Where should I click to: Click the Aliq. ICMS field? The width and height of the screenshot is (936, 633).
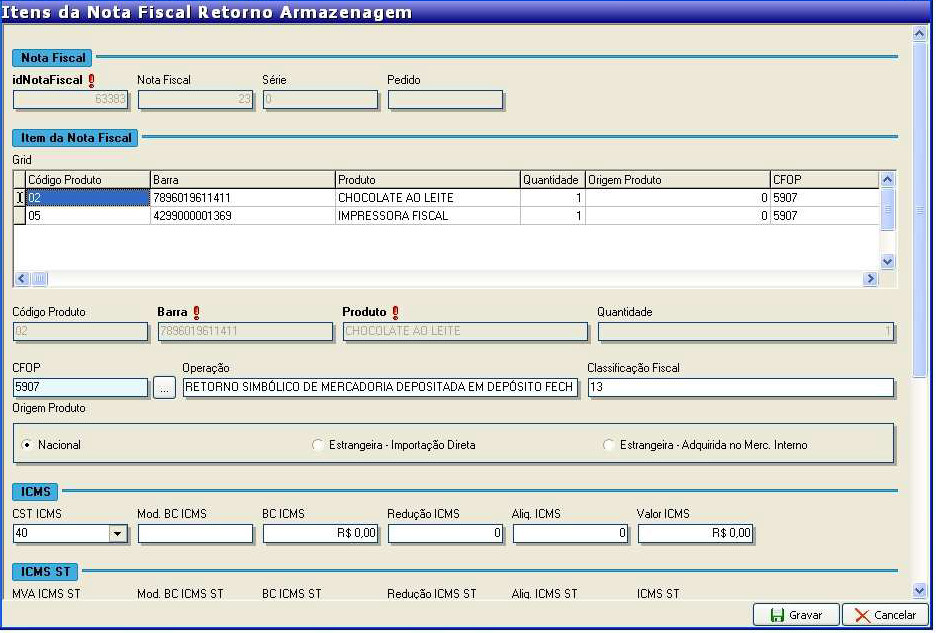570,533
